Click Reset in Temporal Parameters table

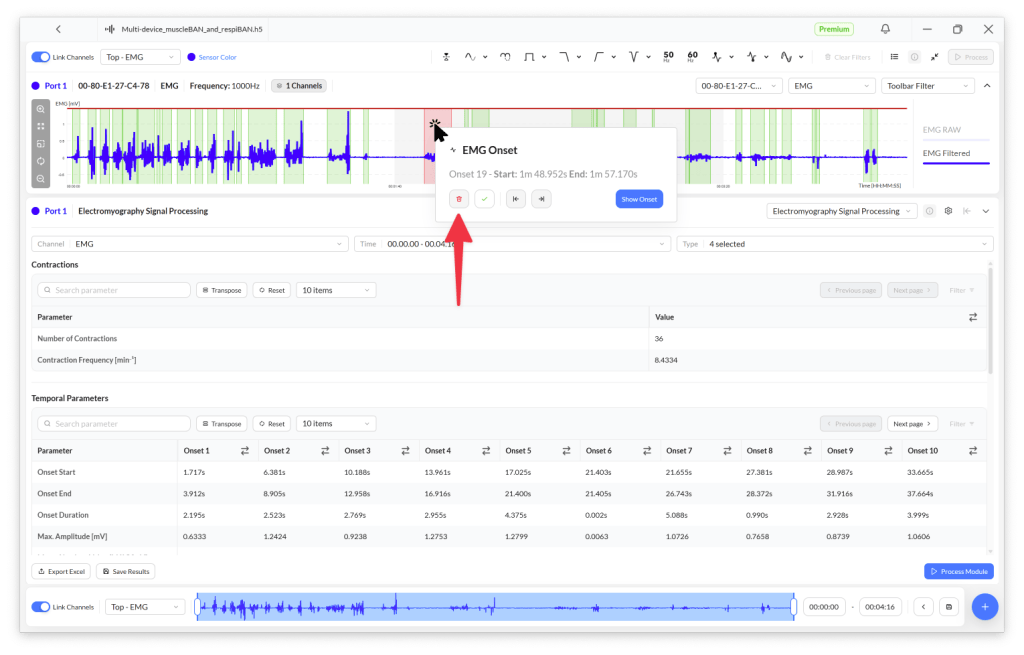[x=272, y=424]
